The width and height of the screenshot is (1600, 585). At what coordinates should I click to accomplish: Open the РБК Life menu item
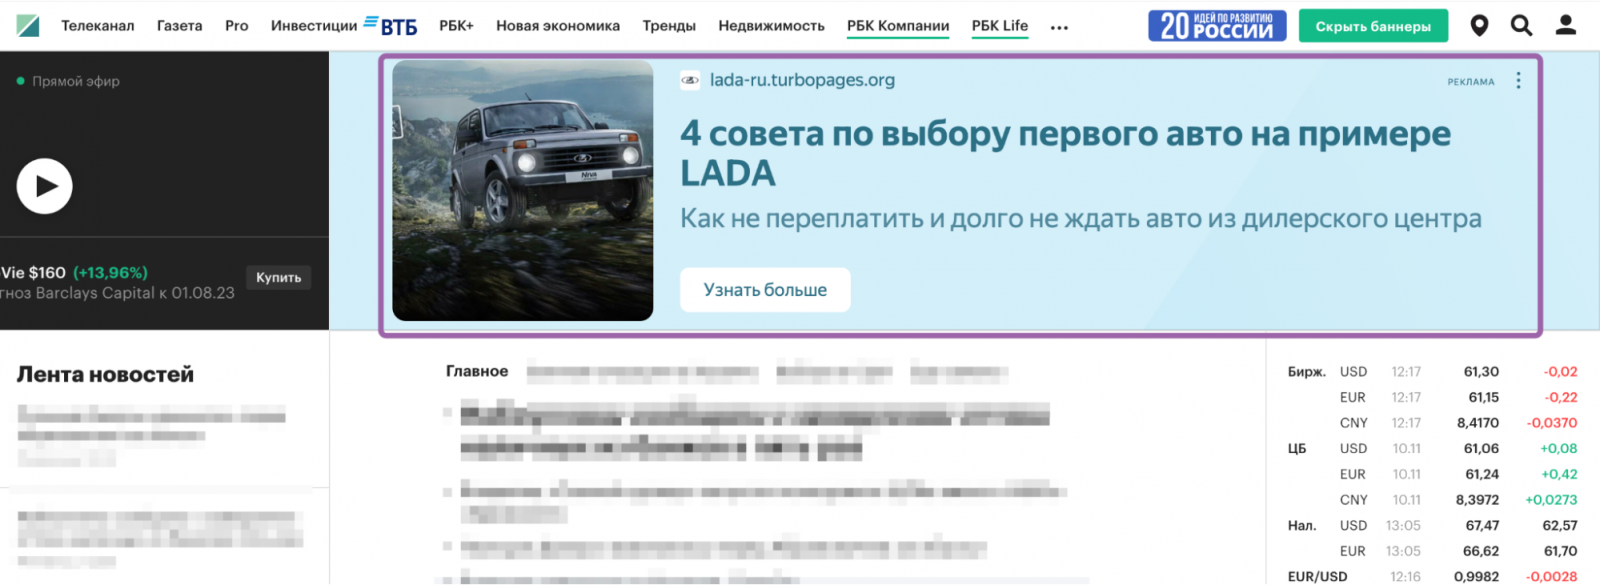pyautogui.click(x=1000, y=26)
